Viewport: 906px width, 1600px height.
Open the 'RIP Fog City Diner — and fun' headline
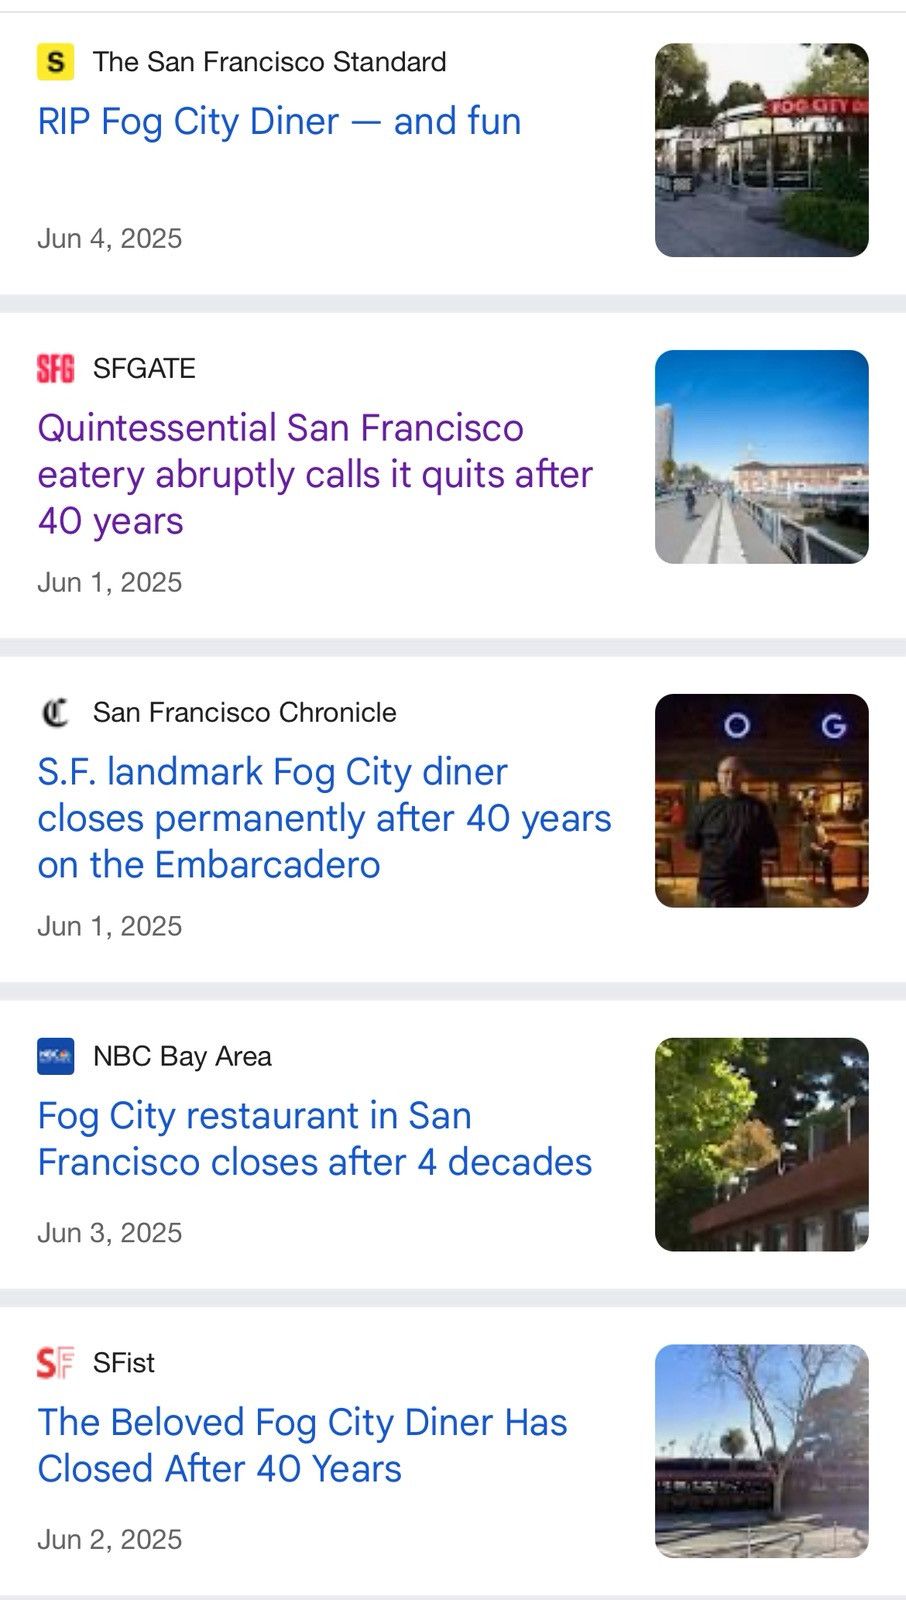(279, 121)
